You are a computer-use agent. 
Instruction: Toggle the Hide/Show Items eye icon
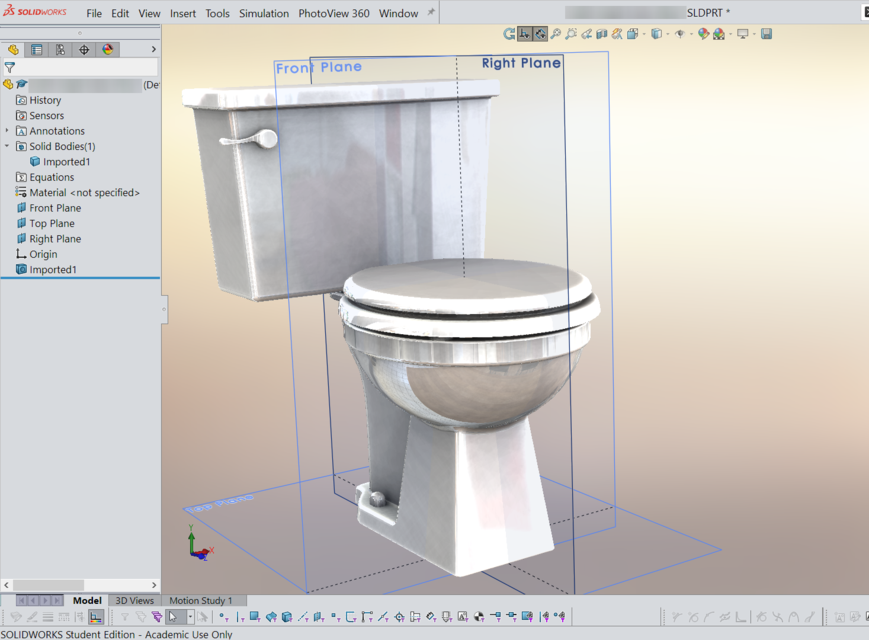(680, 33)
